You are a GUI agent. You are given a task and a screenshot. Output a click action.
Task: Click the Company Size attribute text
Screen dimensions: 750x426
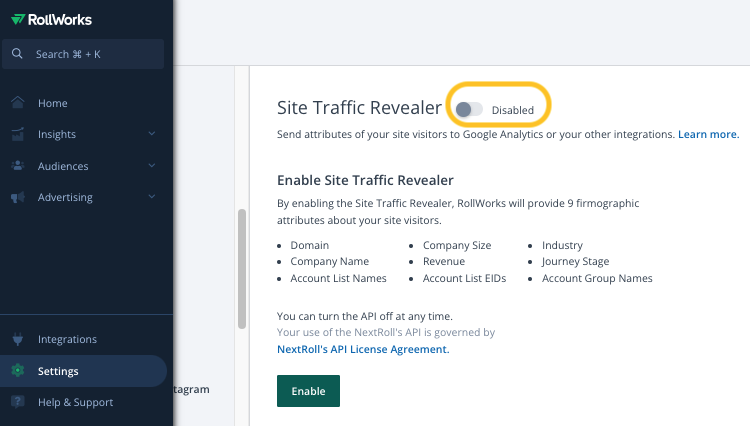[x=457, y=245]
